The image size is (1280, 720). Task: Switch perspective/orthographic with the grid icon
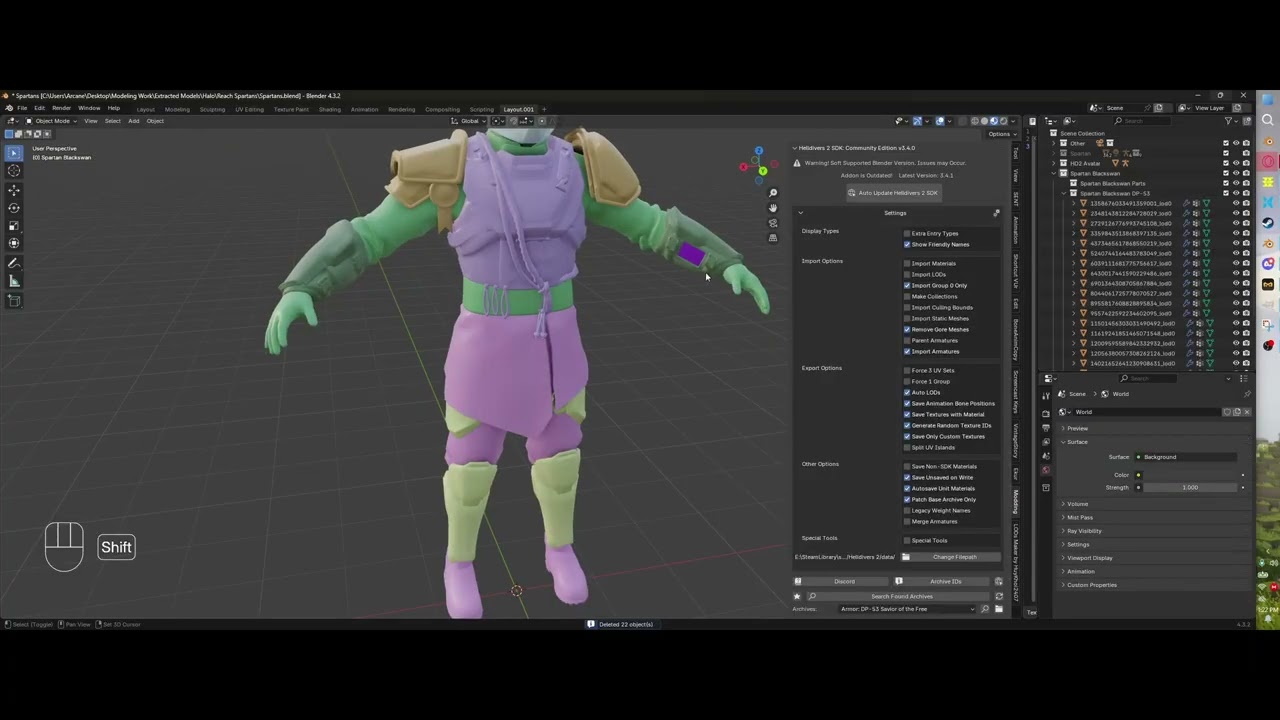coord(773,238)
